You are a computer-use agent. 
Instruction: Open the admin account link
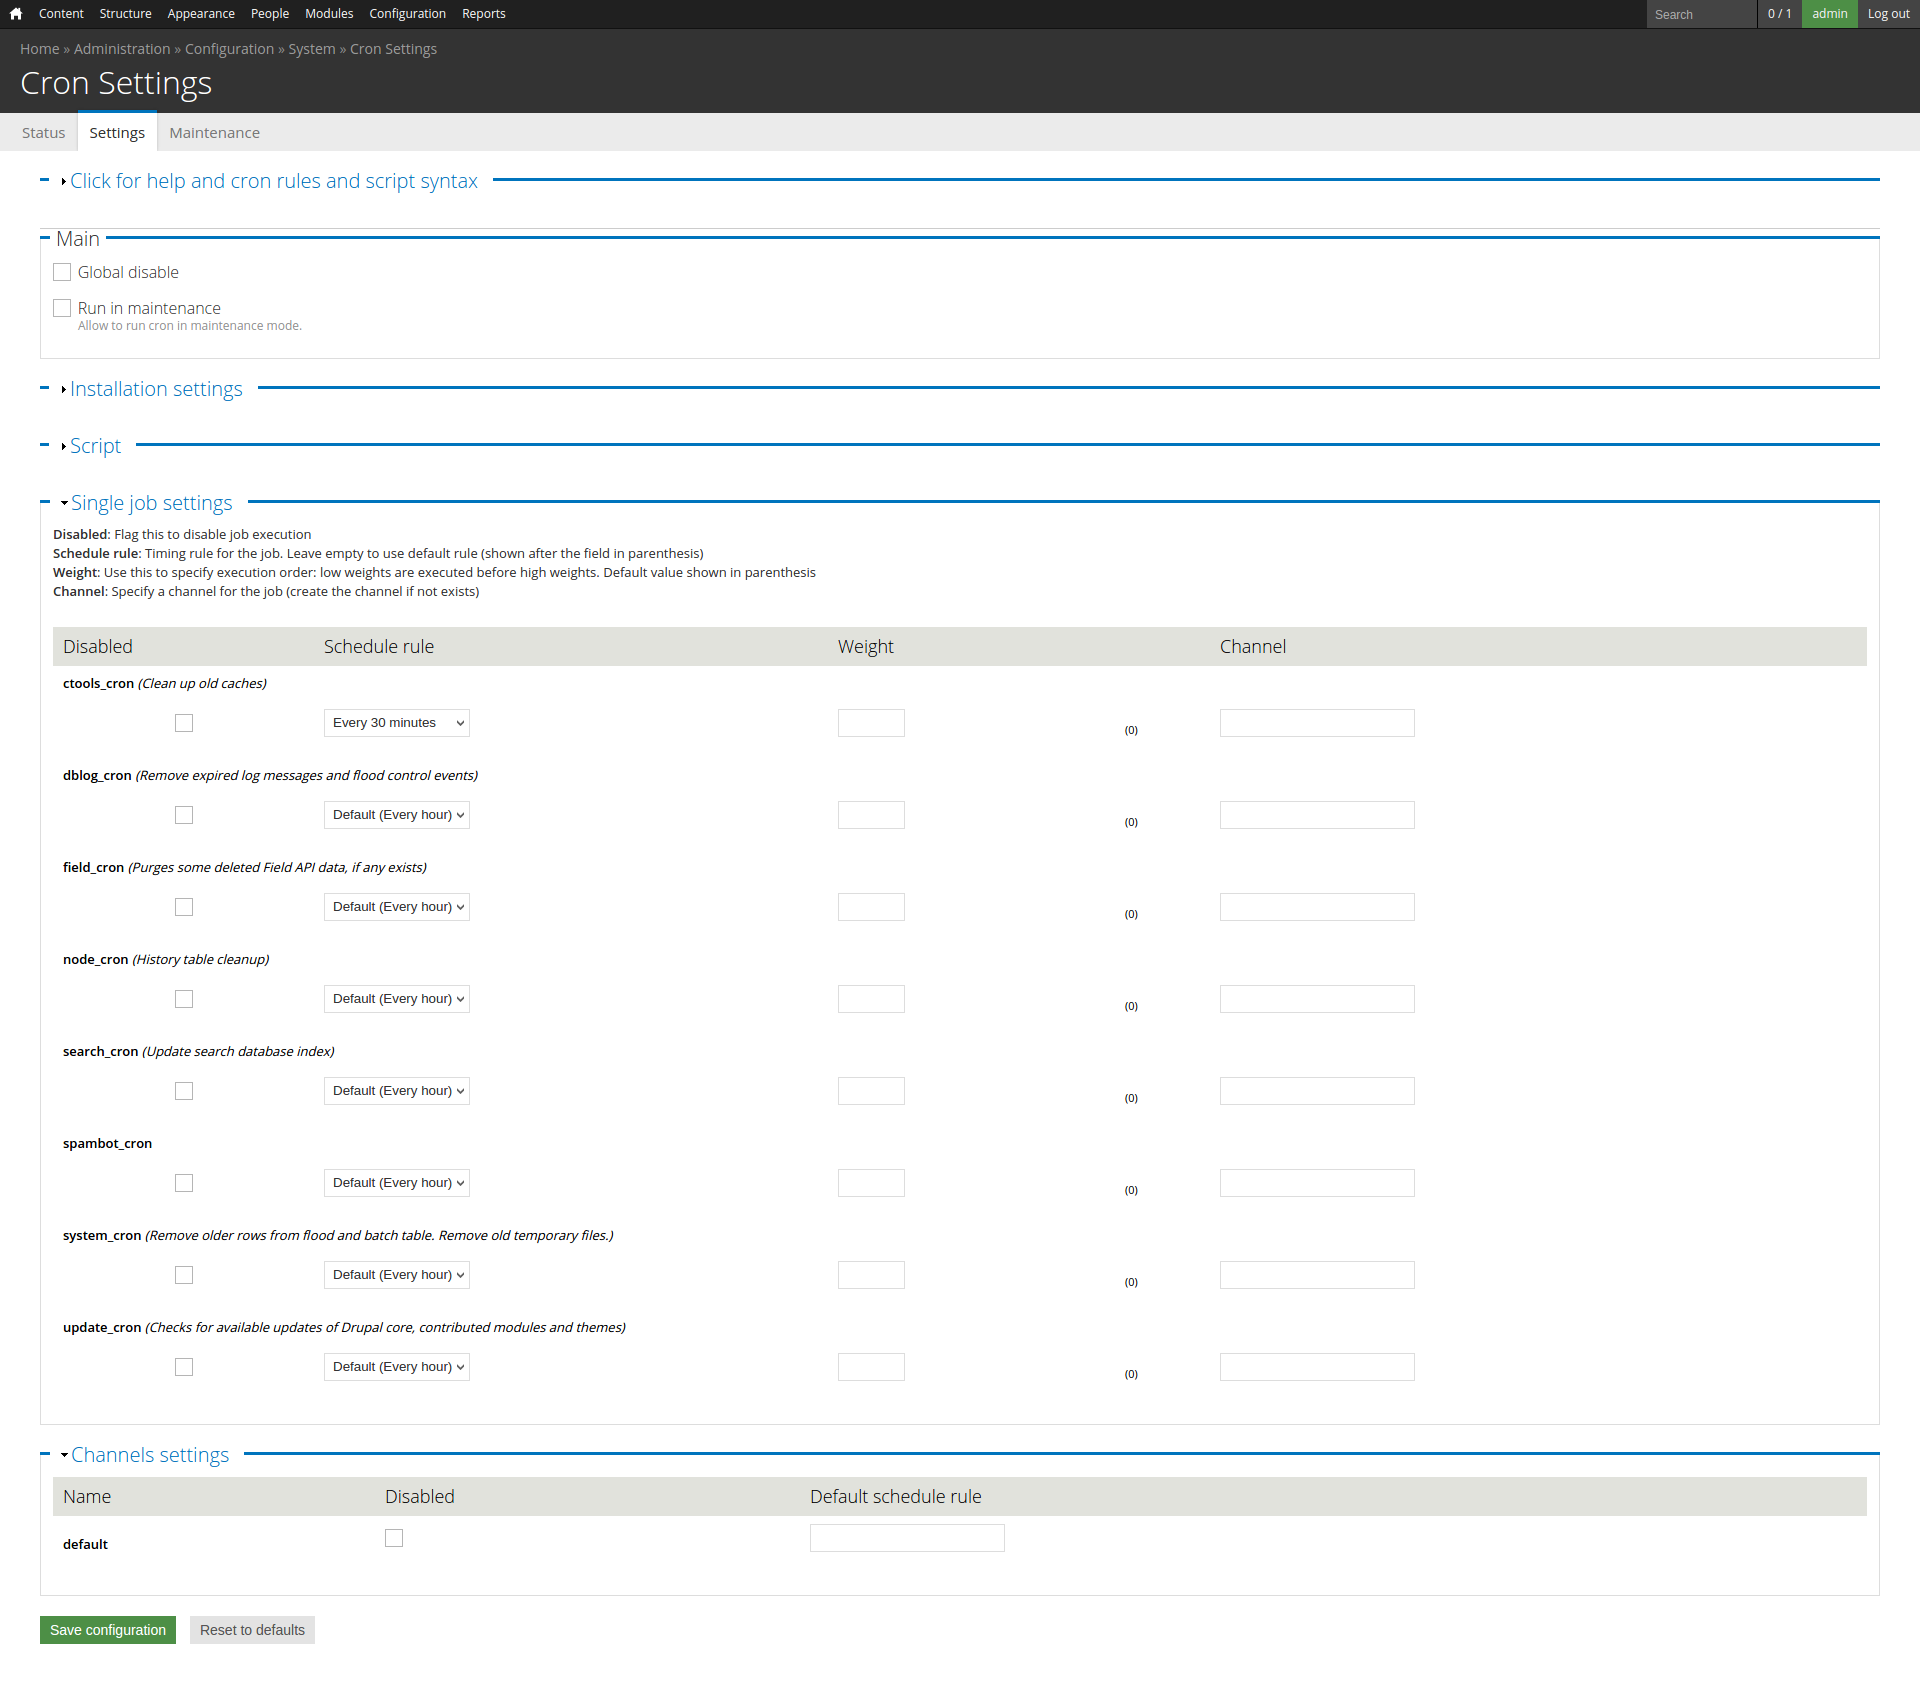pos(1829,14)
